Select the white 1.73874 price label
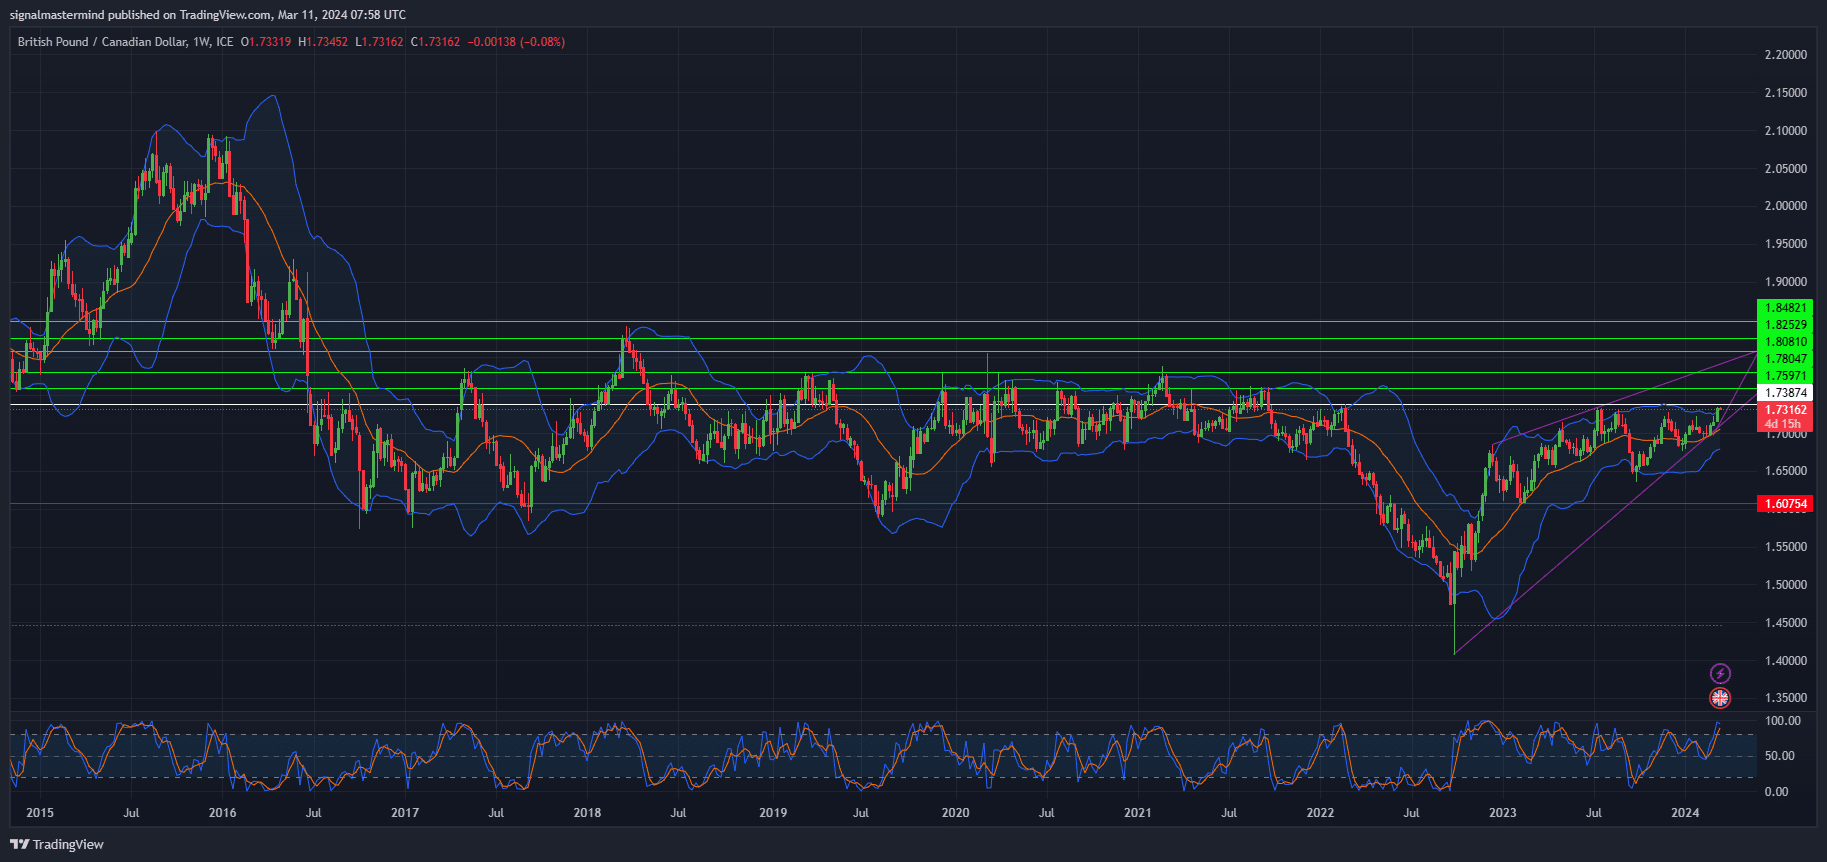Image resolution: width=1827 pixels, height=862 pixels. [x=1785, y=393]
